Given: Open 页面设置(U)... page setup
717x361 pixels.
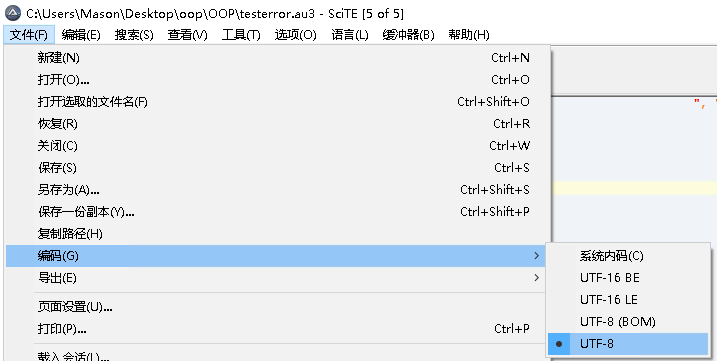Looking at the screenshot, I should [x=278, y=307].
